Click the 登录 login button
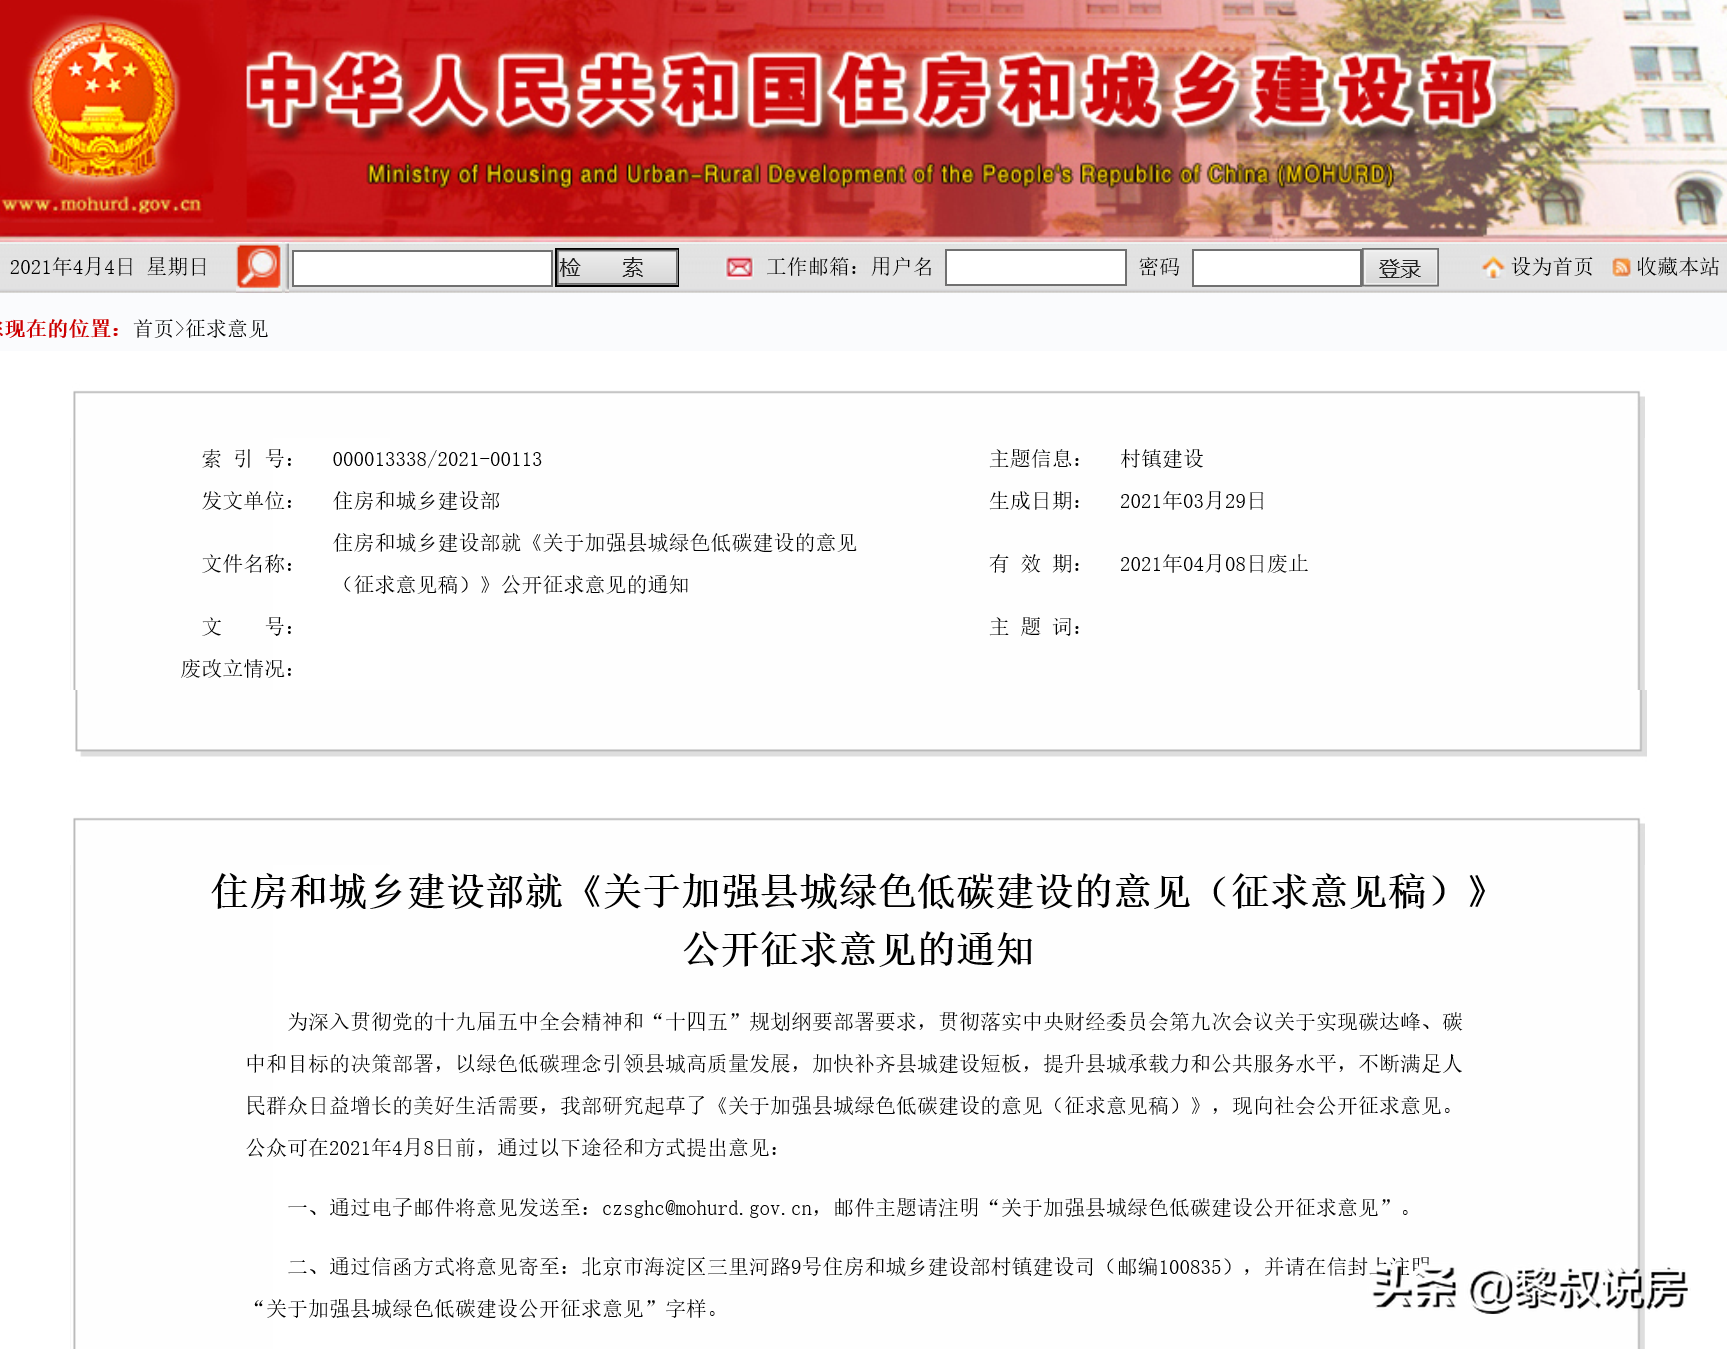Image resolution: width=1727 pixels, height=1349 pixels. tap(1400, 268)
